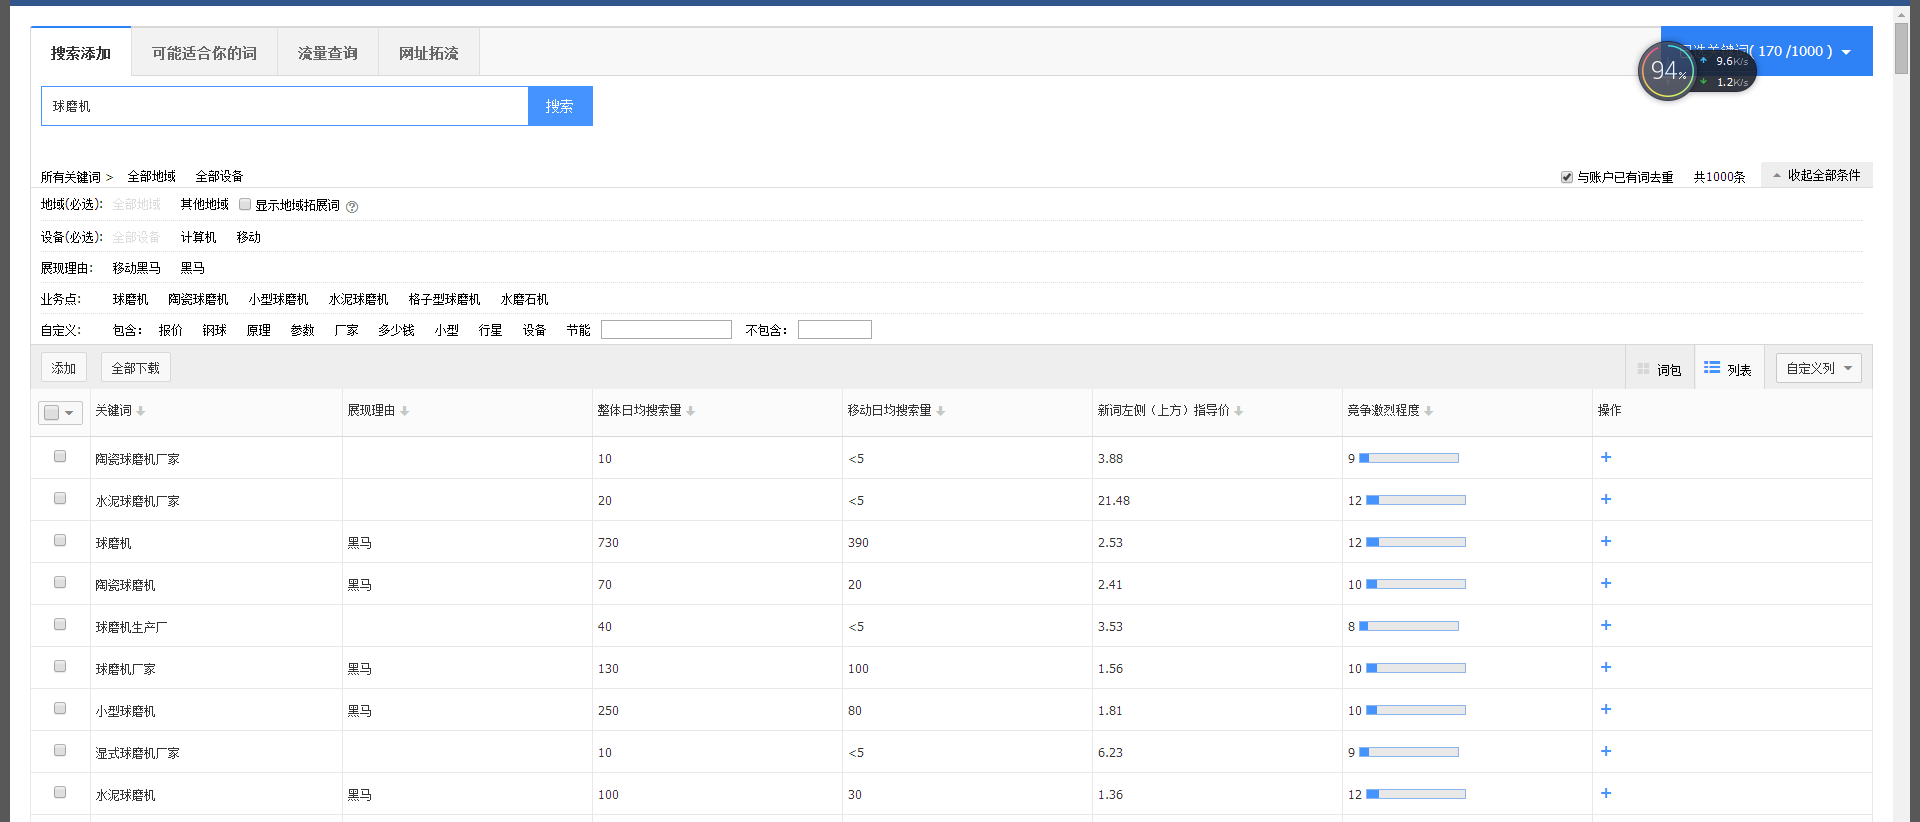Sort by 竞争激烈程度 column arrow
The width and height of the screenshot is (1920, 822).
[1429, 411]
